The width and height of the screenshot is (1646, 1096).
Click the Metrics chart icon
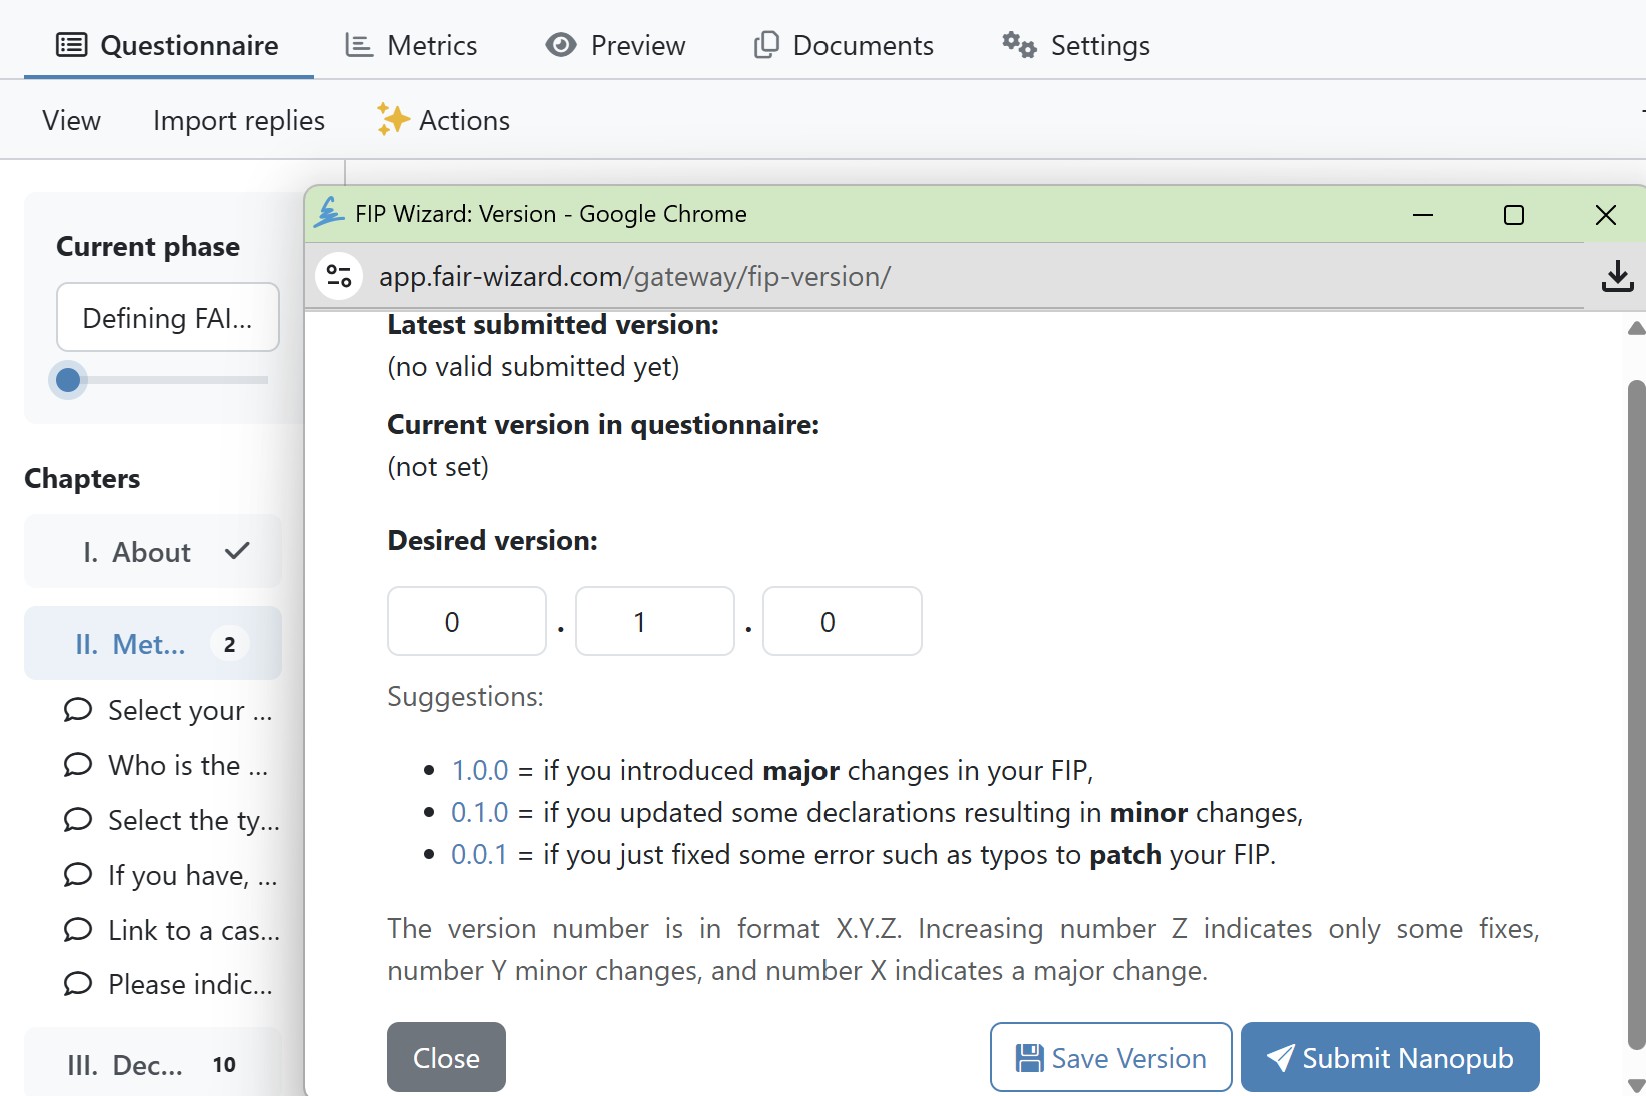coord(358,45)
